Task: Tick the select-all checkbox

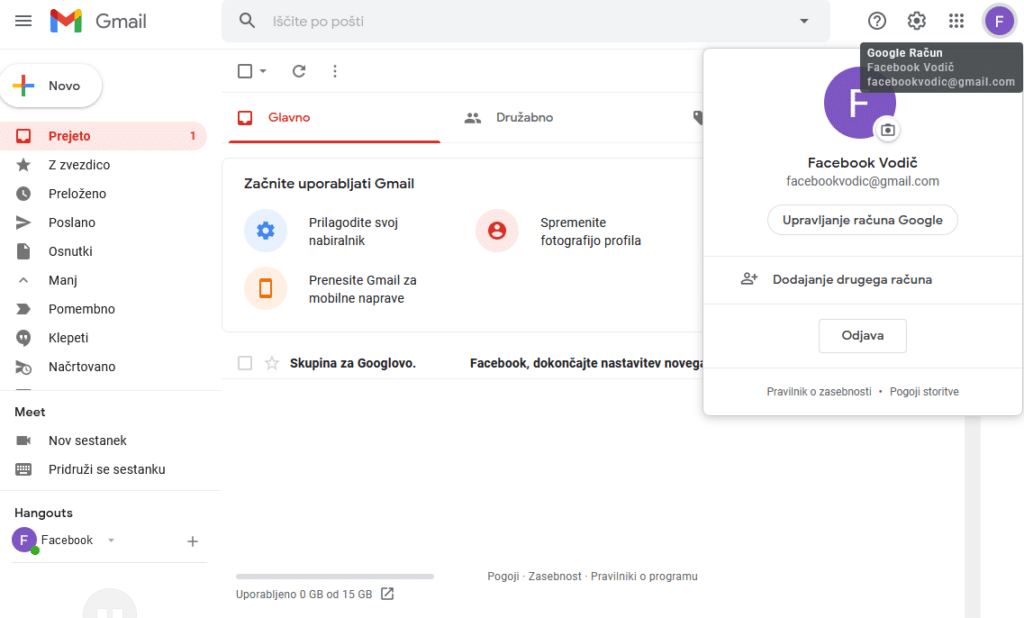Action: (245, 71)
